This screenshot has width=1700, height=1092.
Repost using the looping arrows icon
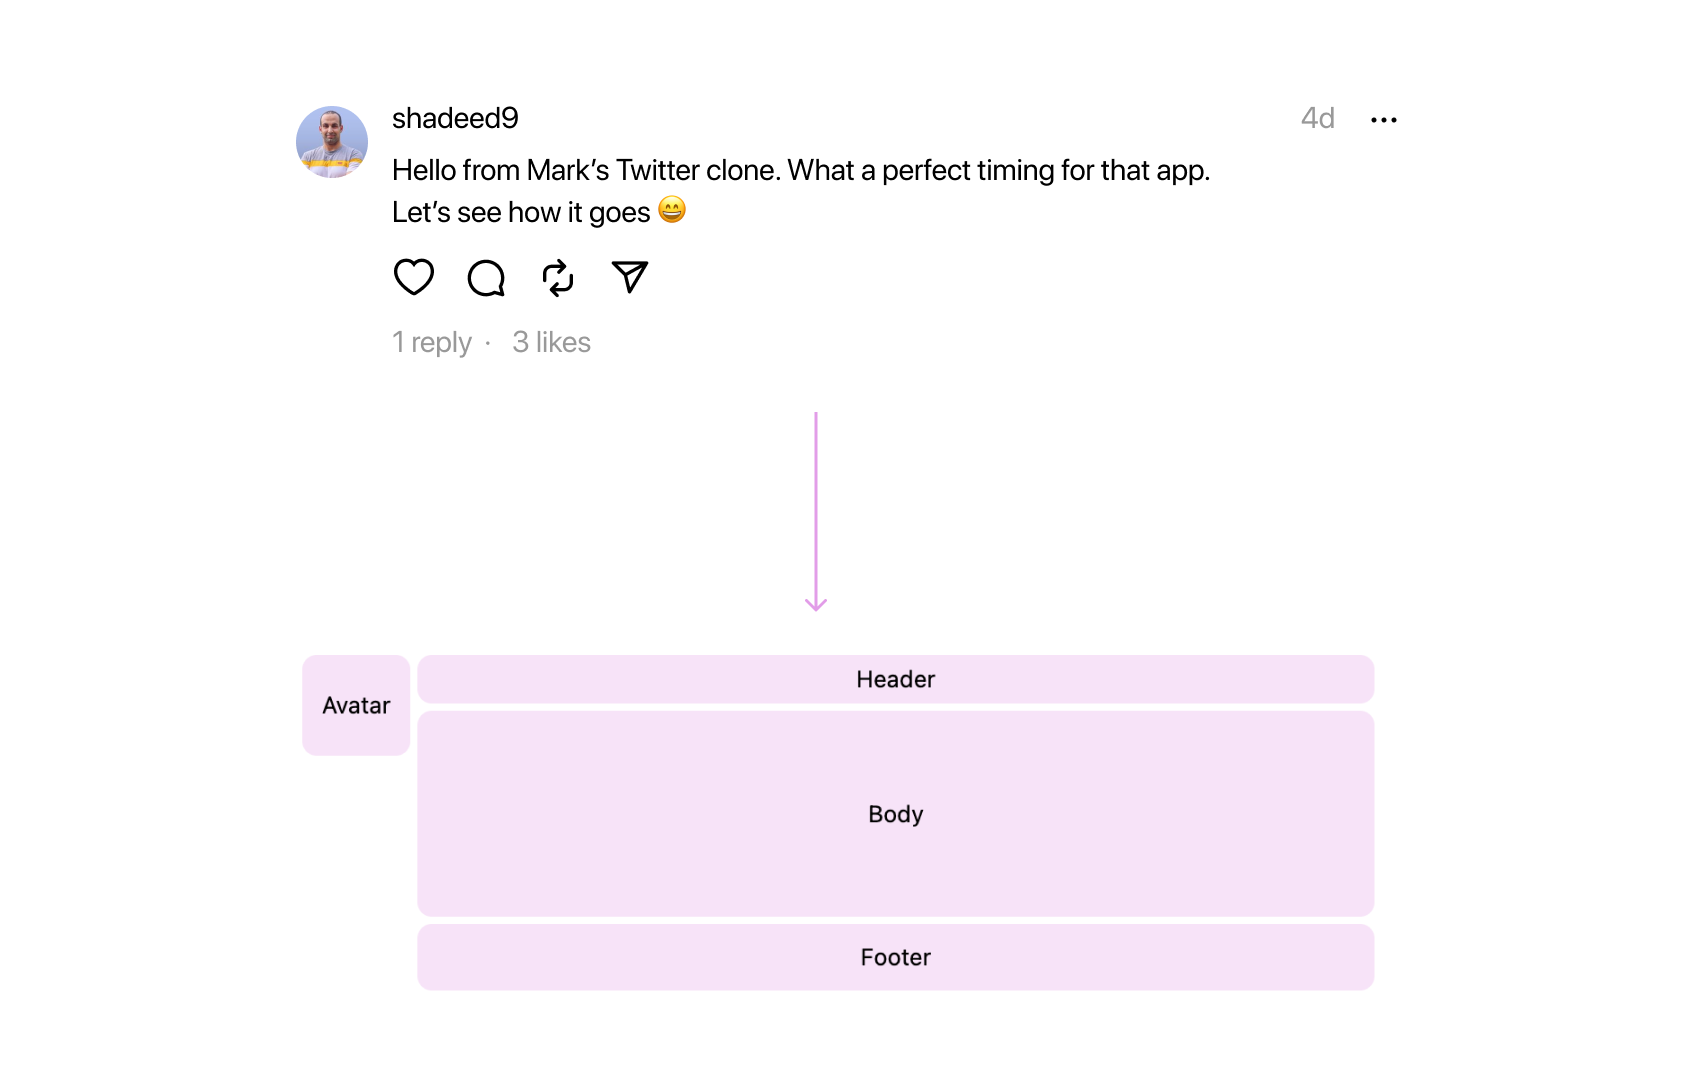point(558,278)
